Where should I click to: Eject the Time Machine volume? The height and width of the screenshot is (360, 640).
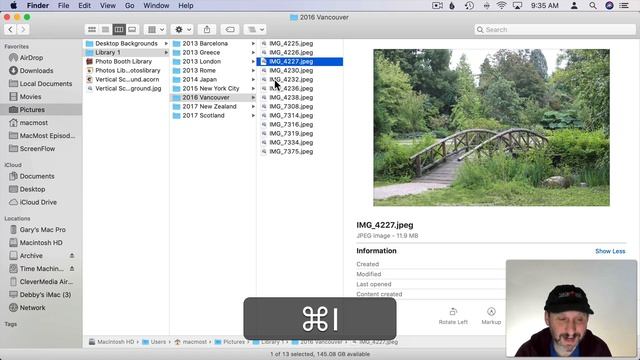point(72,269)
